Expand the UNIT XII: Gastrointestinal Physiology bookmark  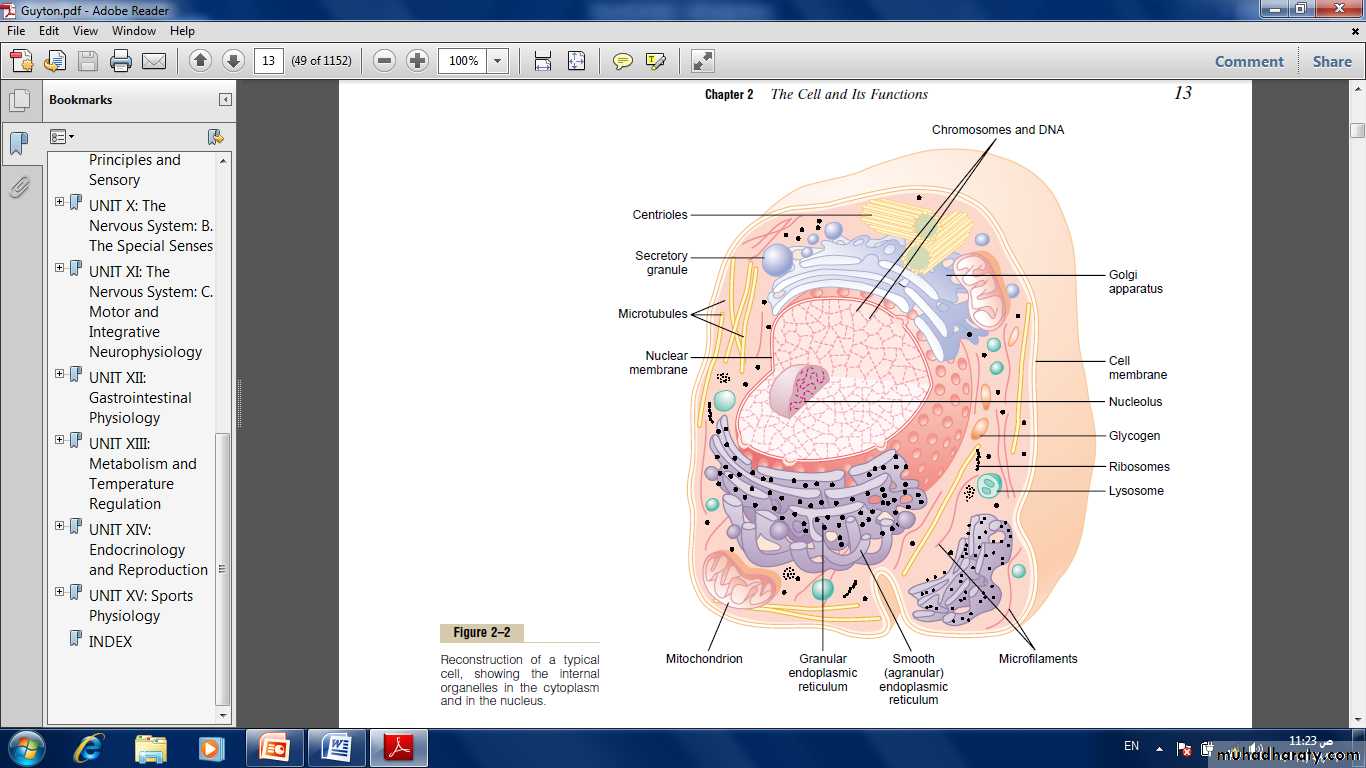[60, 374]
